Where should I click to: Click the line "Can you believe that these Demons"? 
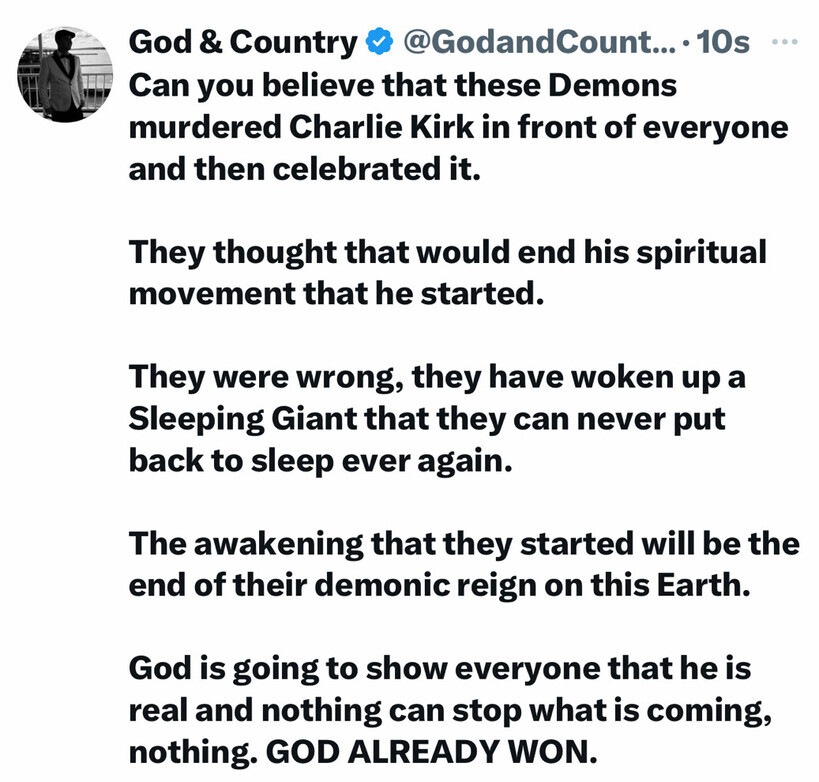403,85
